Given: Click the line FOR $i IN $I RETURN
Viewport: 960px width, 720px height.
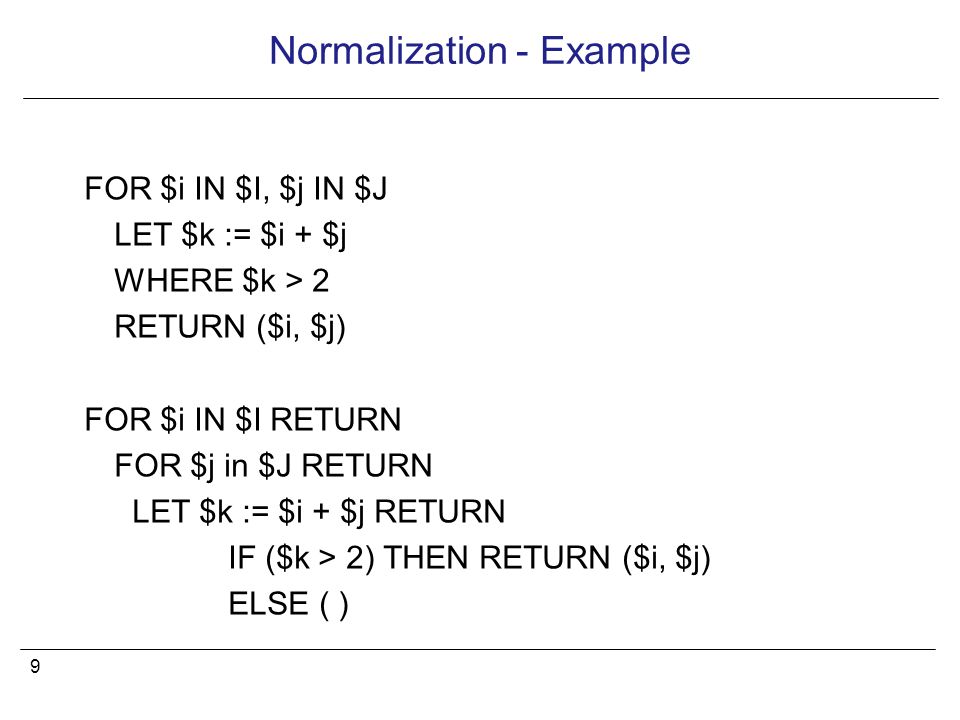Looking at the screenshot, I should click(242, 420).
